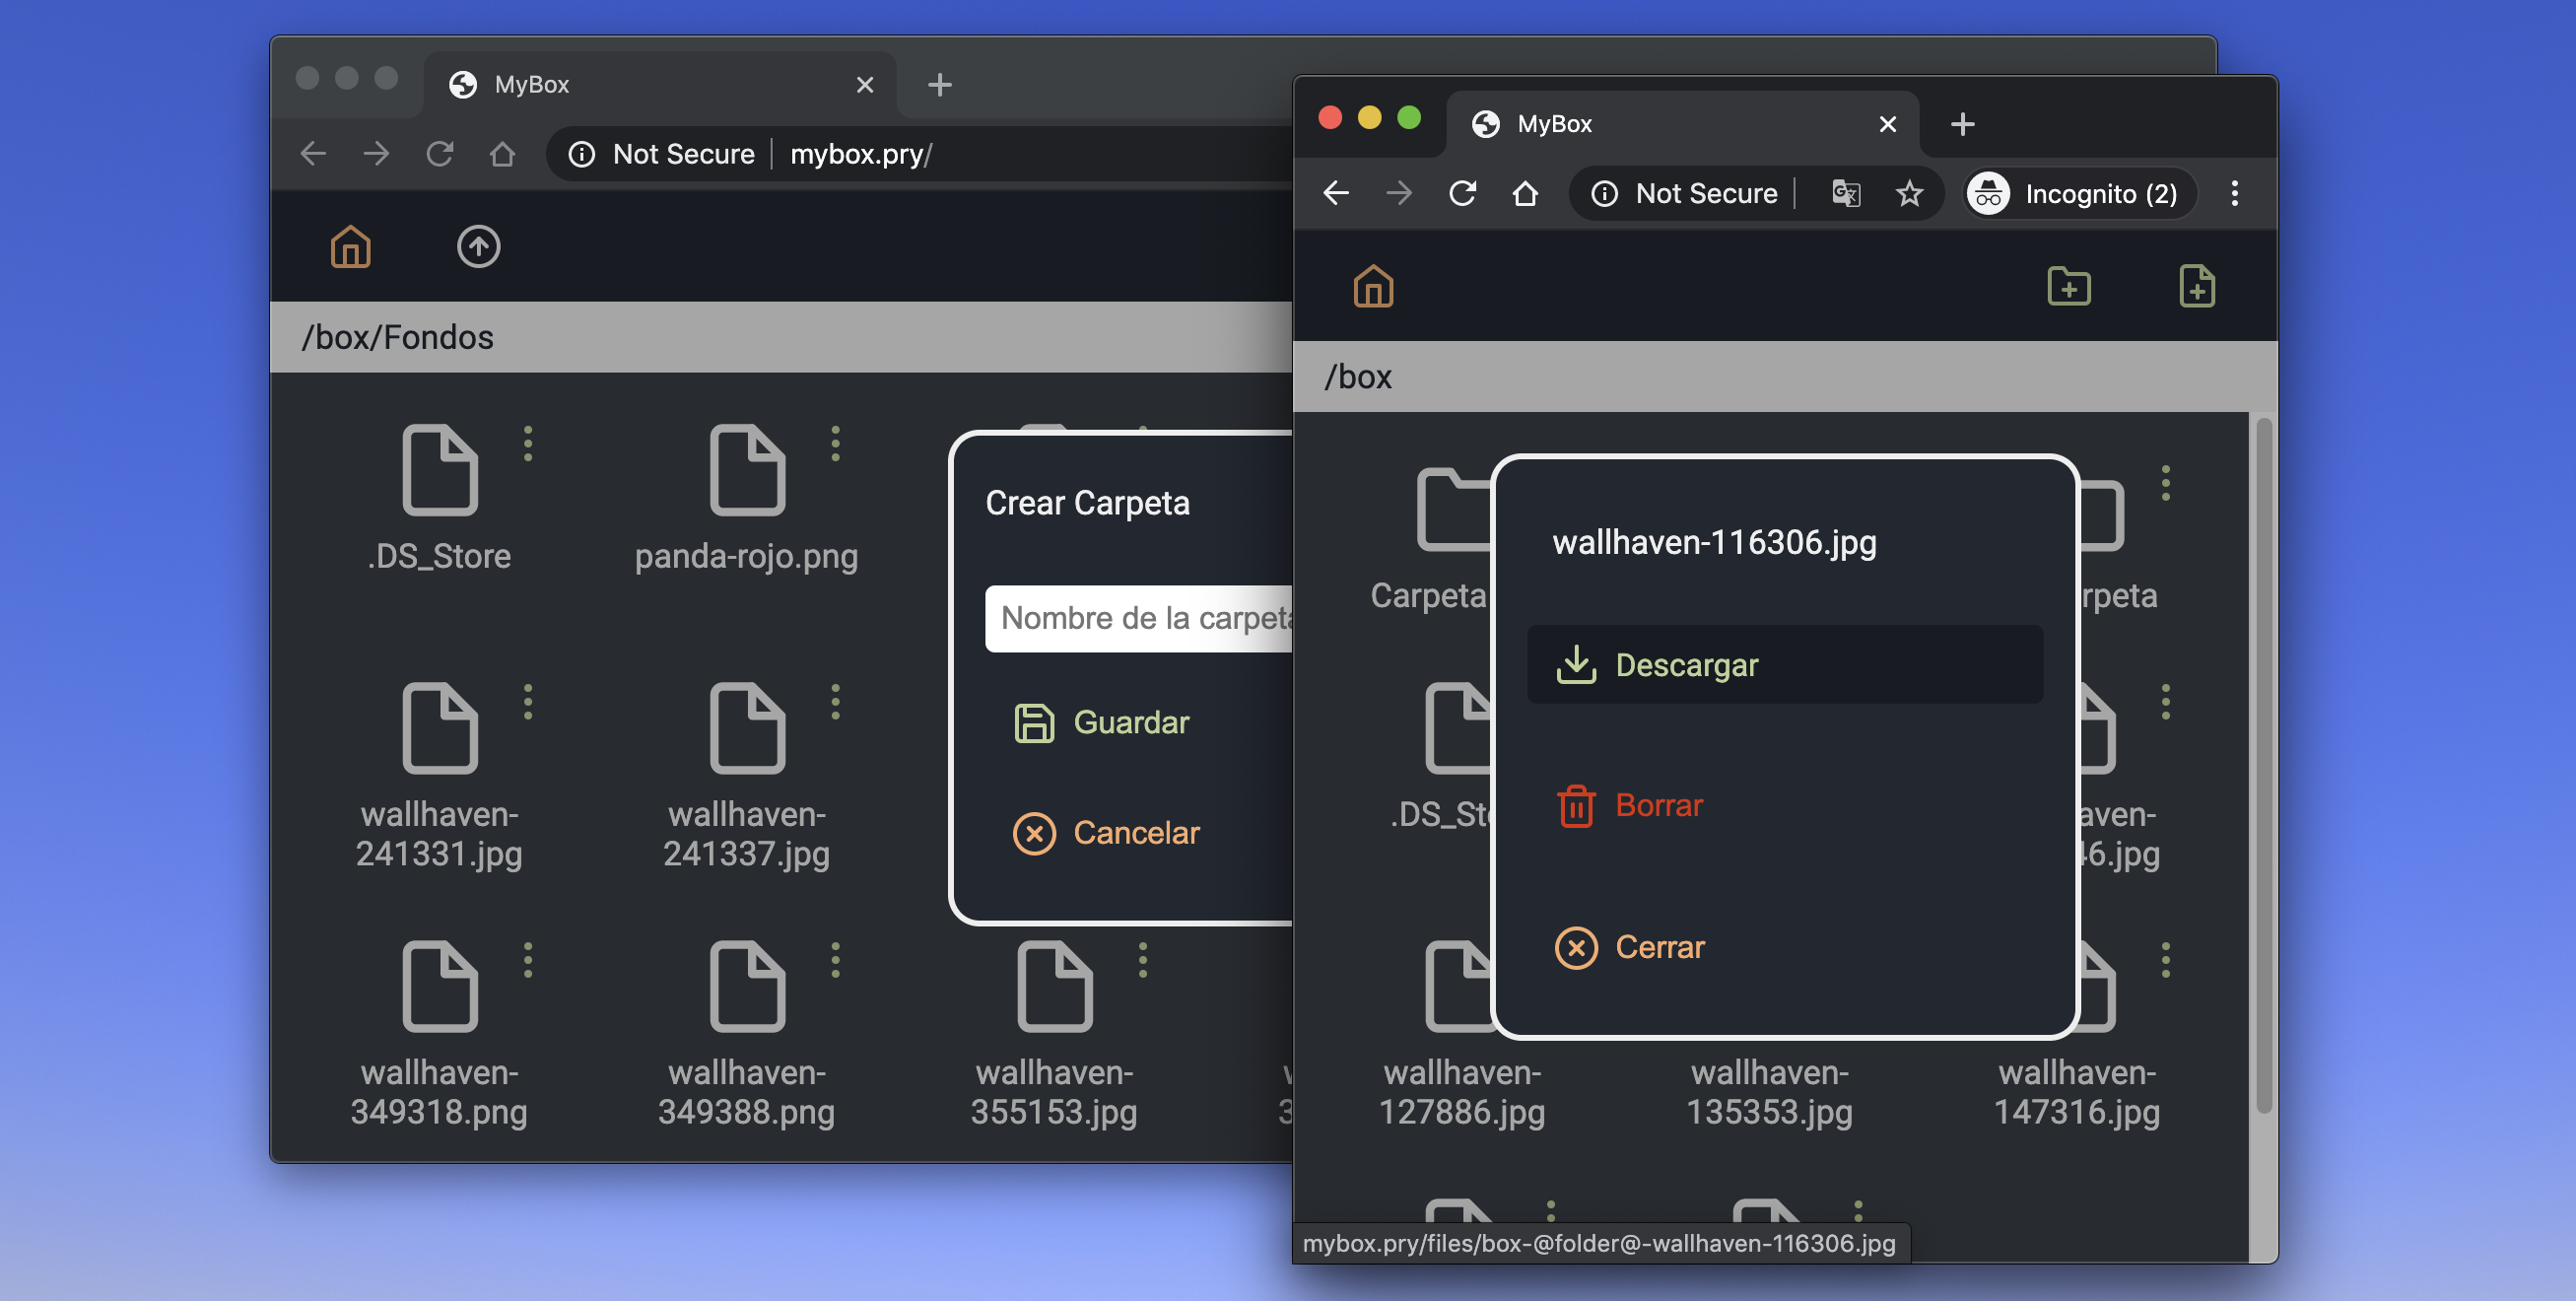
Task: Click Borrar to delete wallhaven-116306.jpg
Action: [1630, 805]
